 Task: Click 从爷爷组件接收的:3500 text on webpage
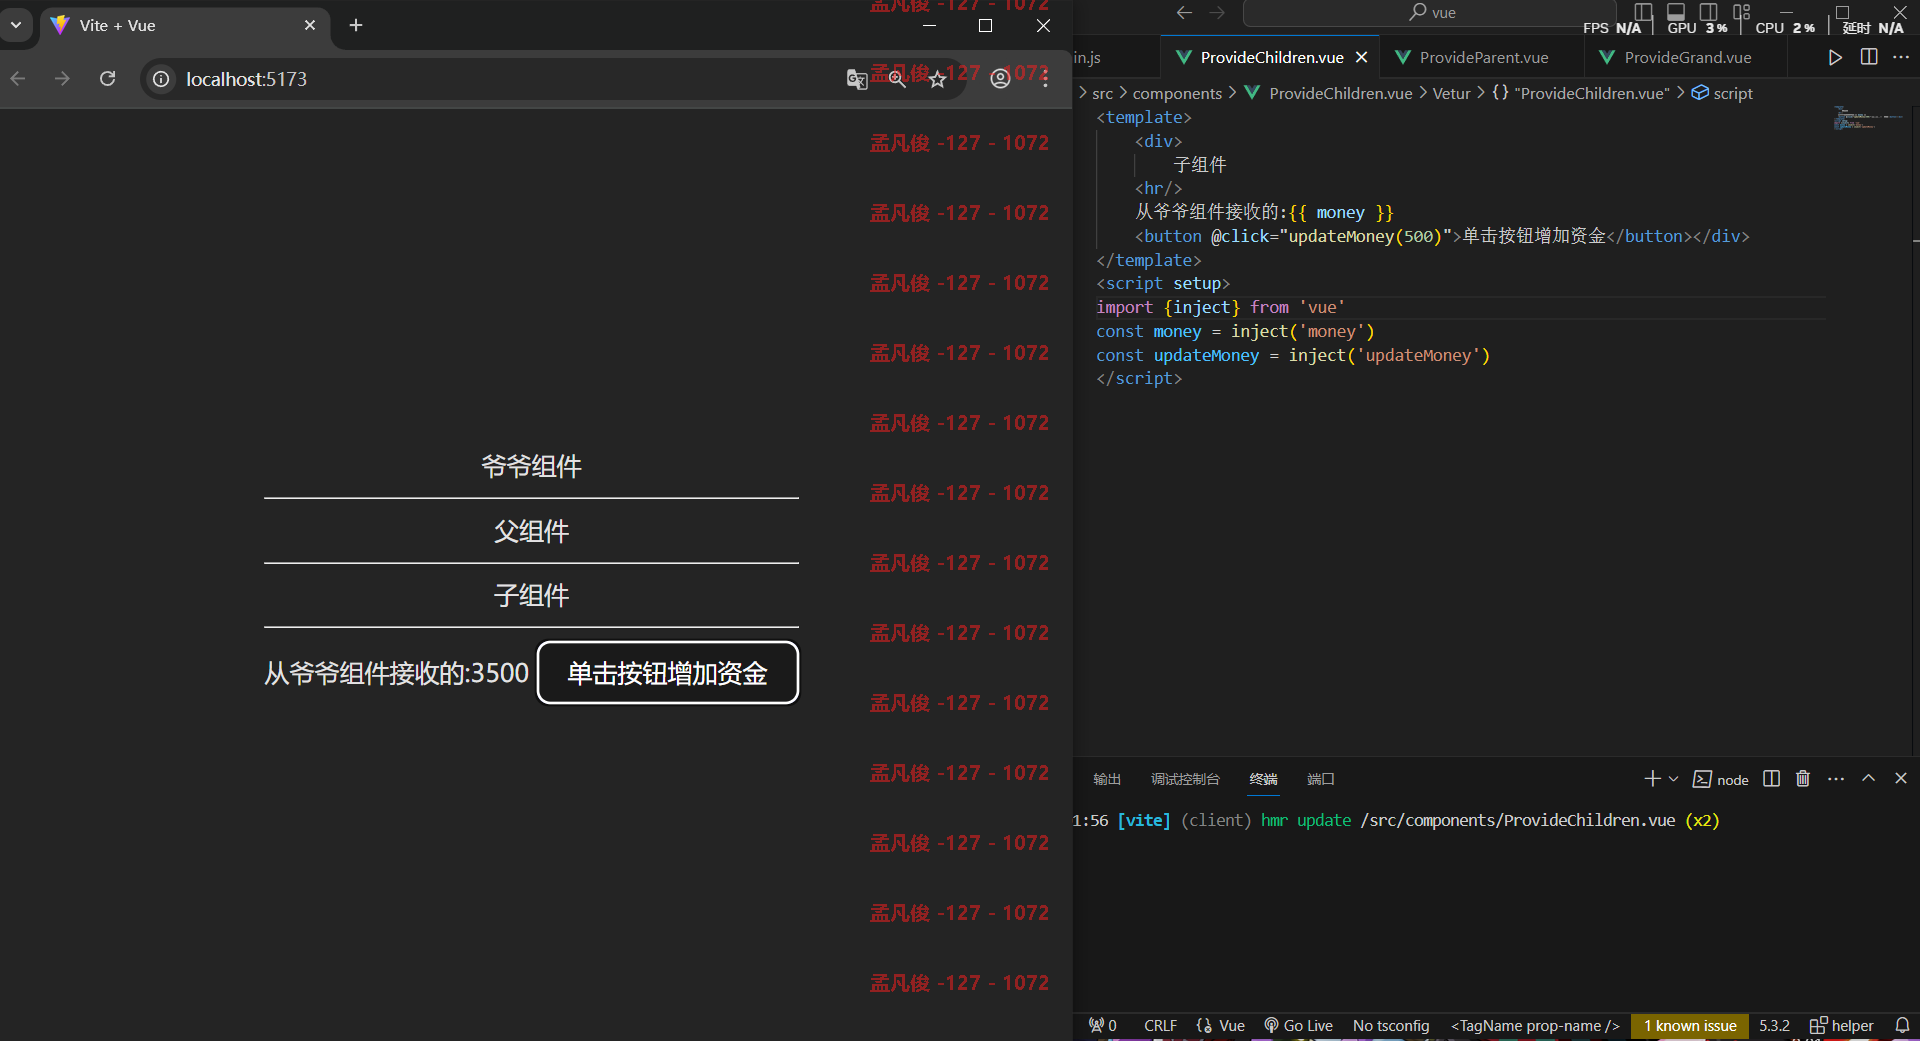coord(396,673)
